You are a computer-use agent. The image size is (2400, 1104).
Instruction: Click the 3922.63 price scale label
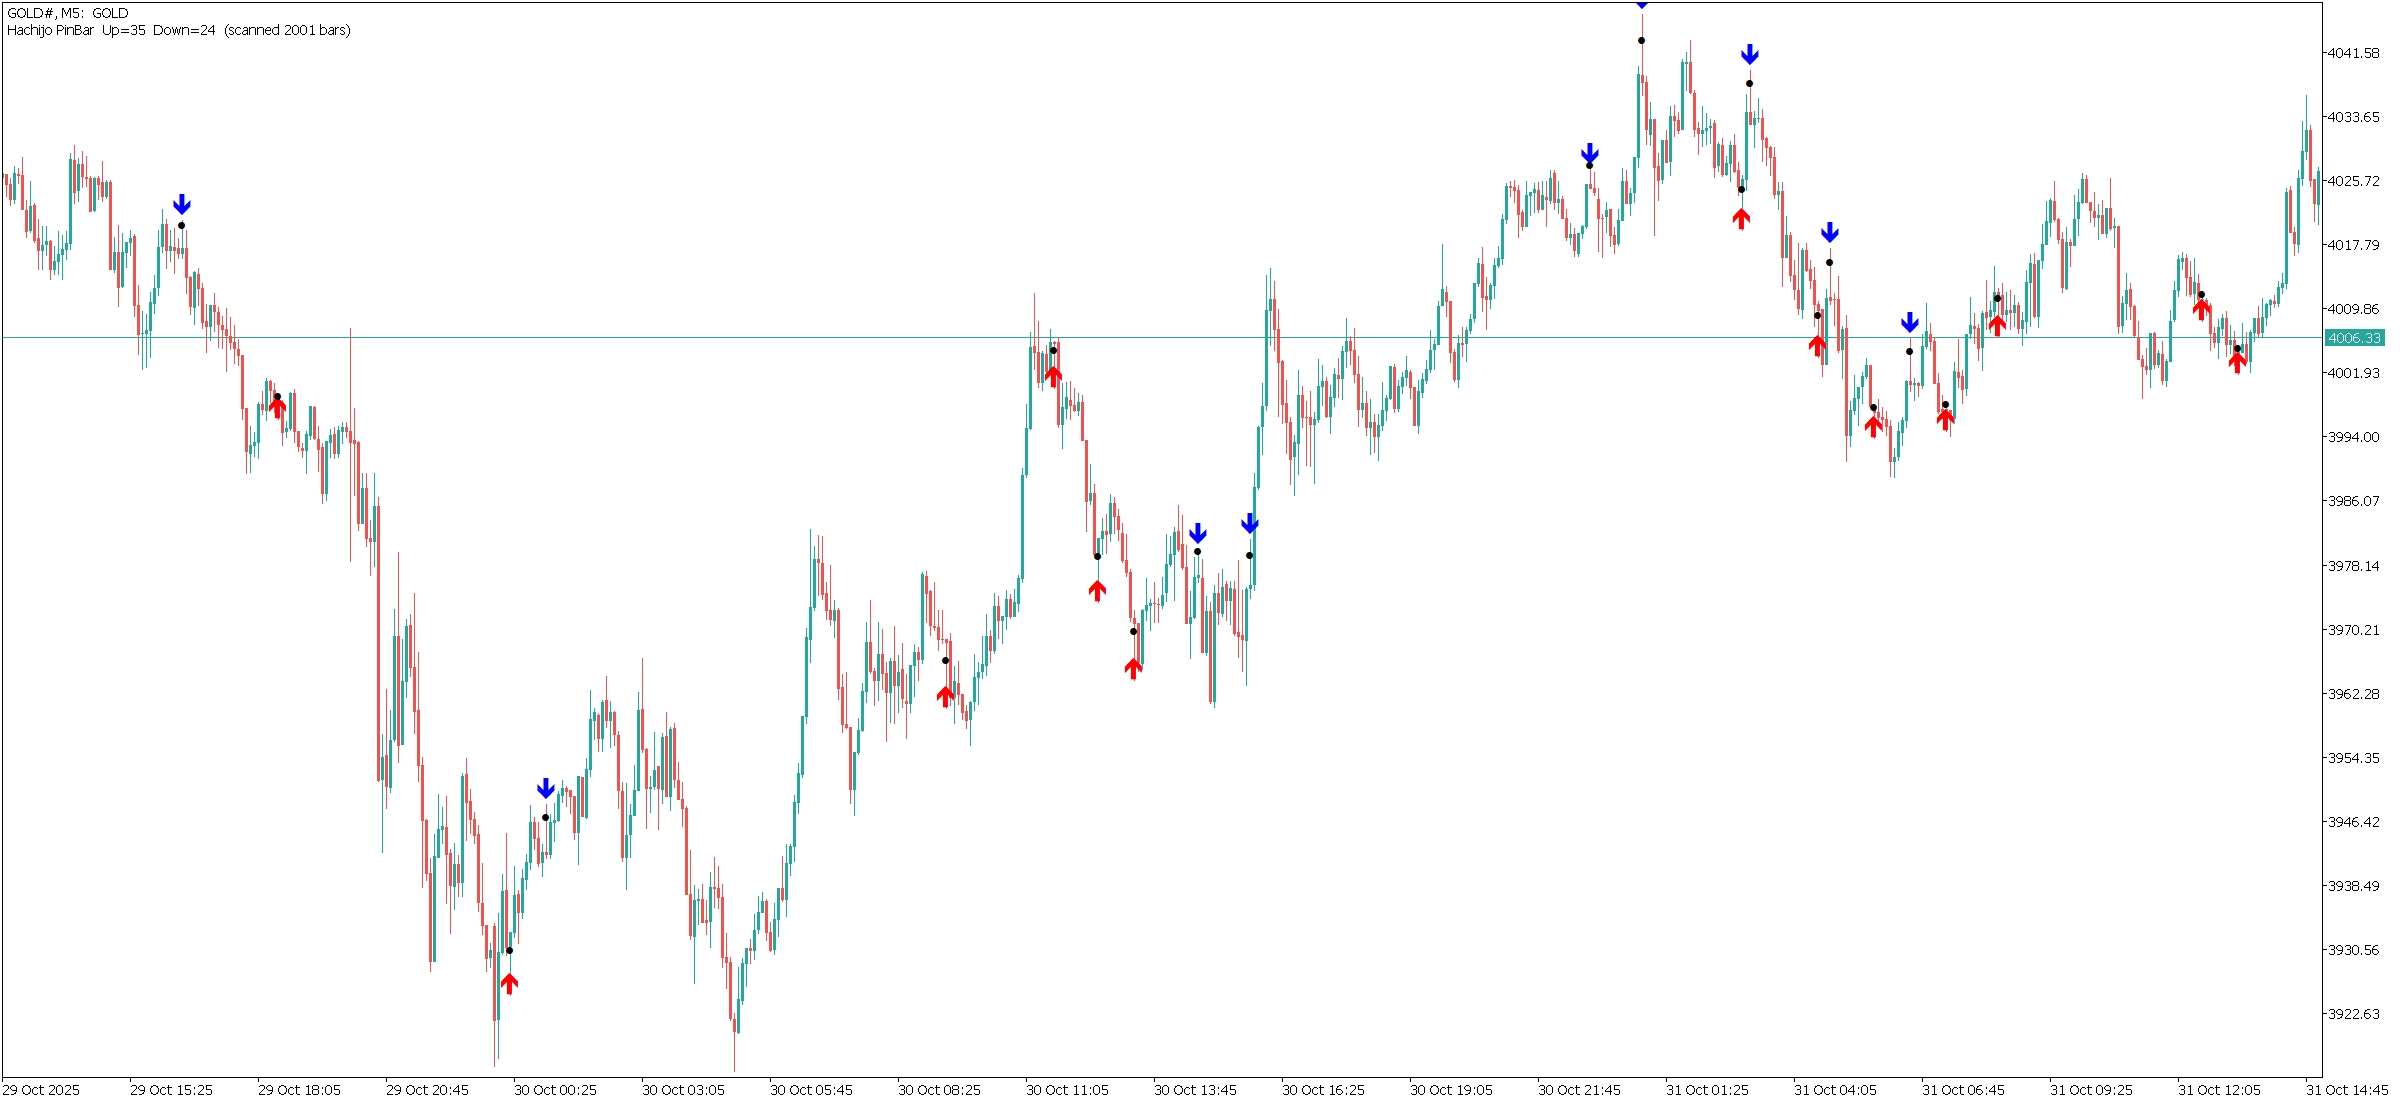tap(2353, 1014)
